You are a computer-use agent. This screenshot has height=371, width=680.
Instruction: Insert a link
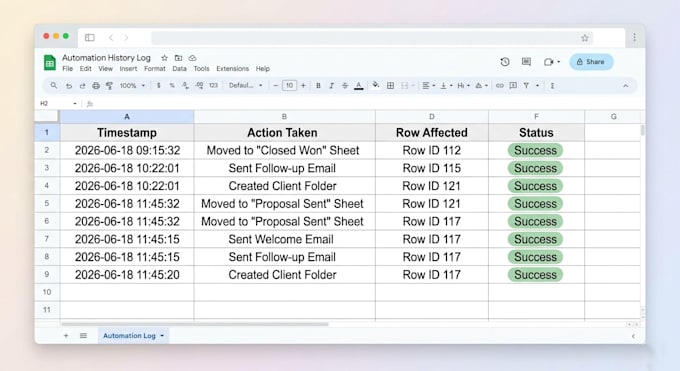tap(500, 86)
